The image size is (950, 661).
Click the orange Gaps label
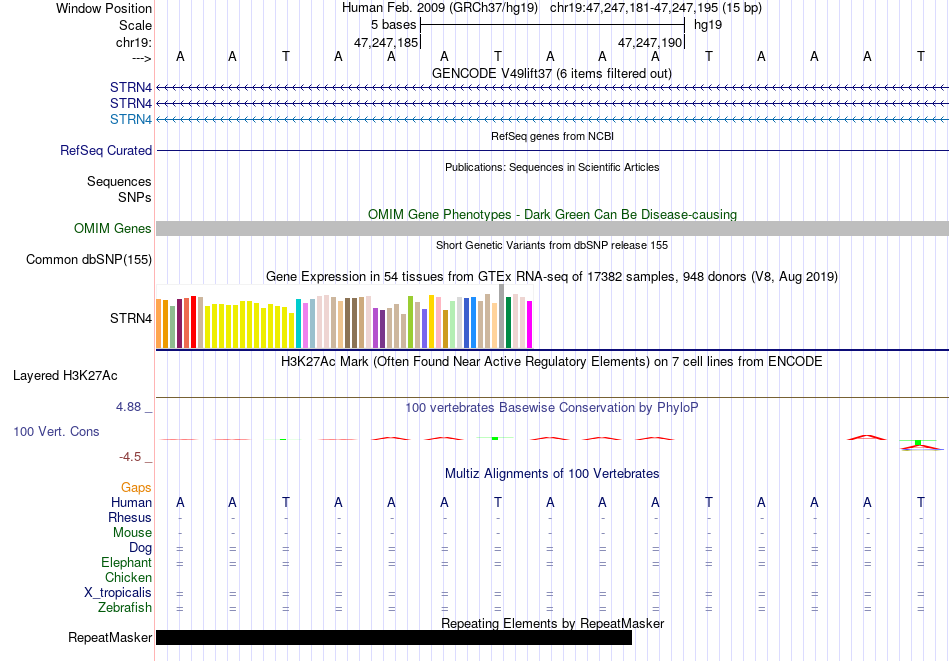coord(136,487)
